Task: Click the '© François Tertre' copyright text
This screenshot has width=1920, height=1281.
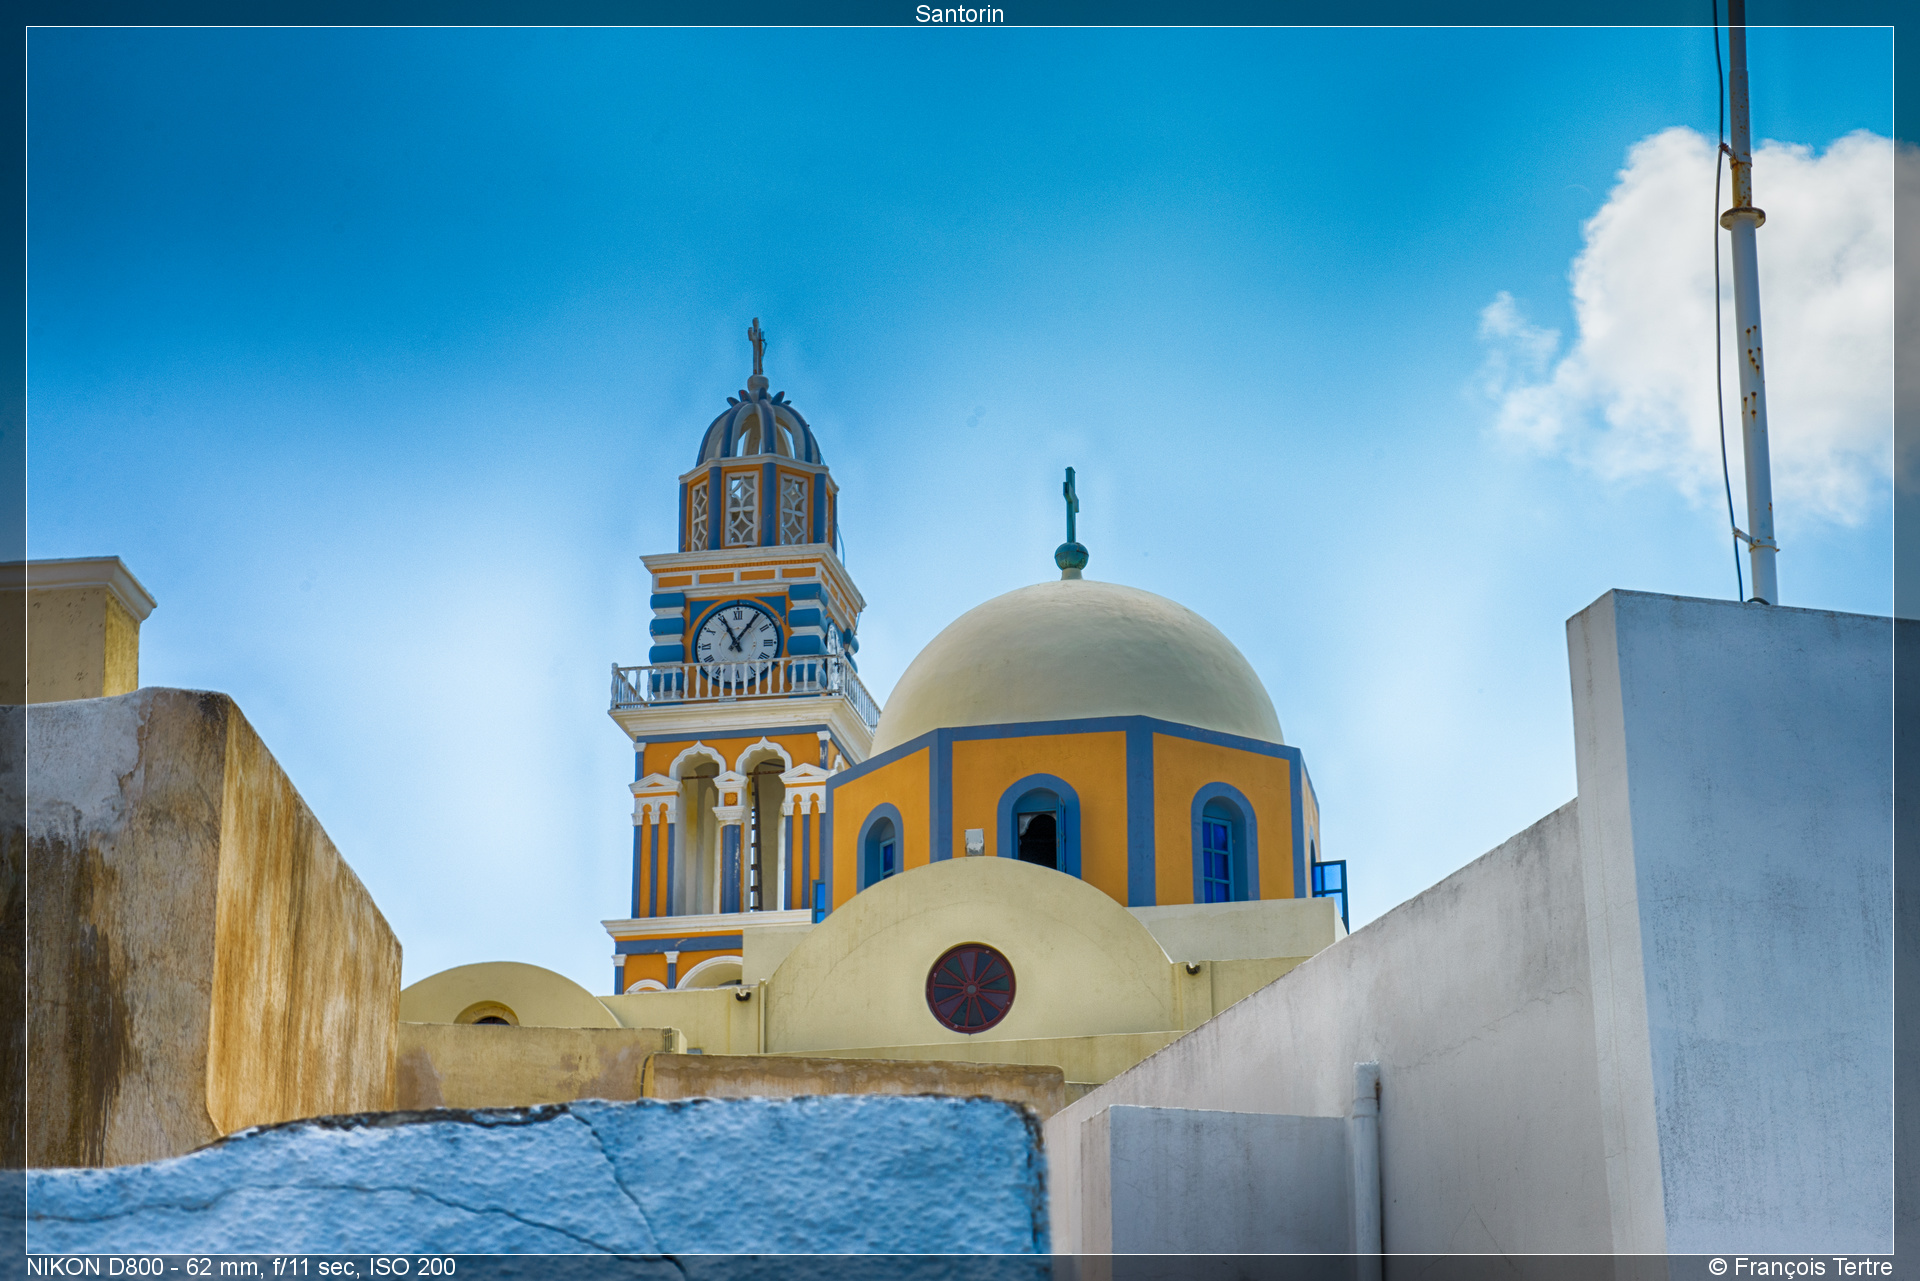Action: [1800, 1267]
